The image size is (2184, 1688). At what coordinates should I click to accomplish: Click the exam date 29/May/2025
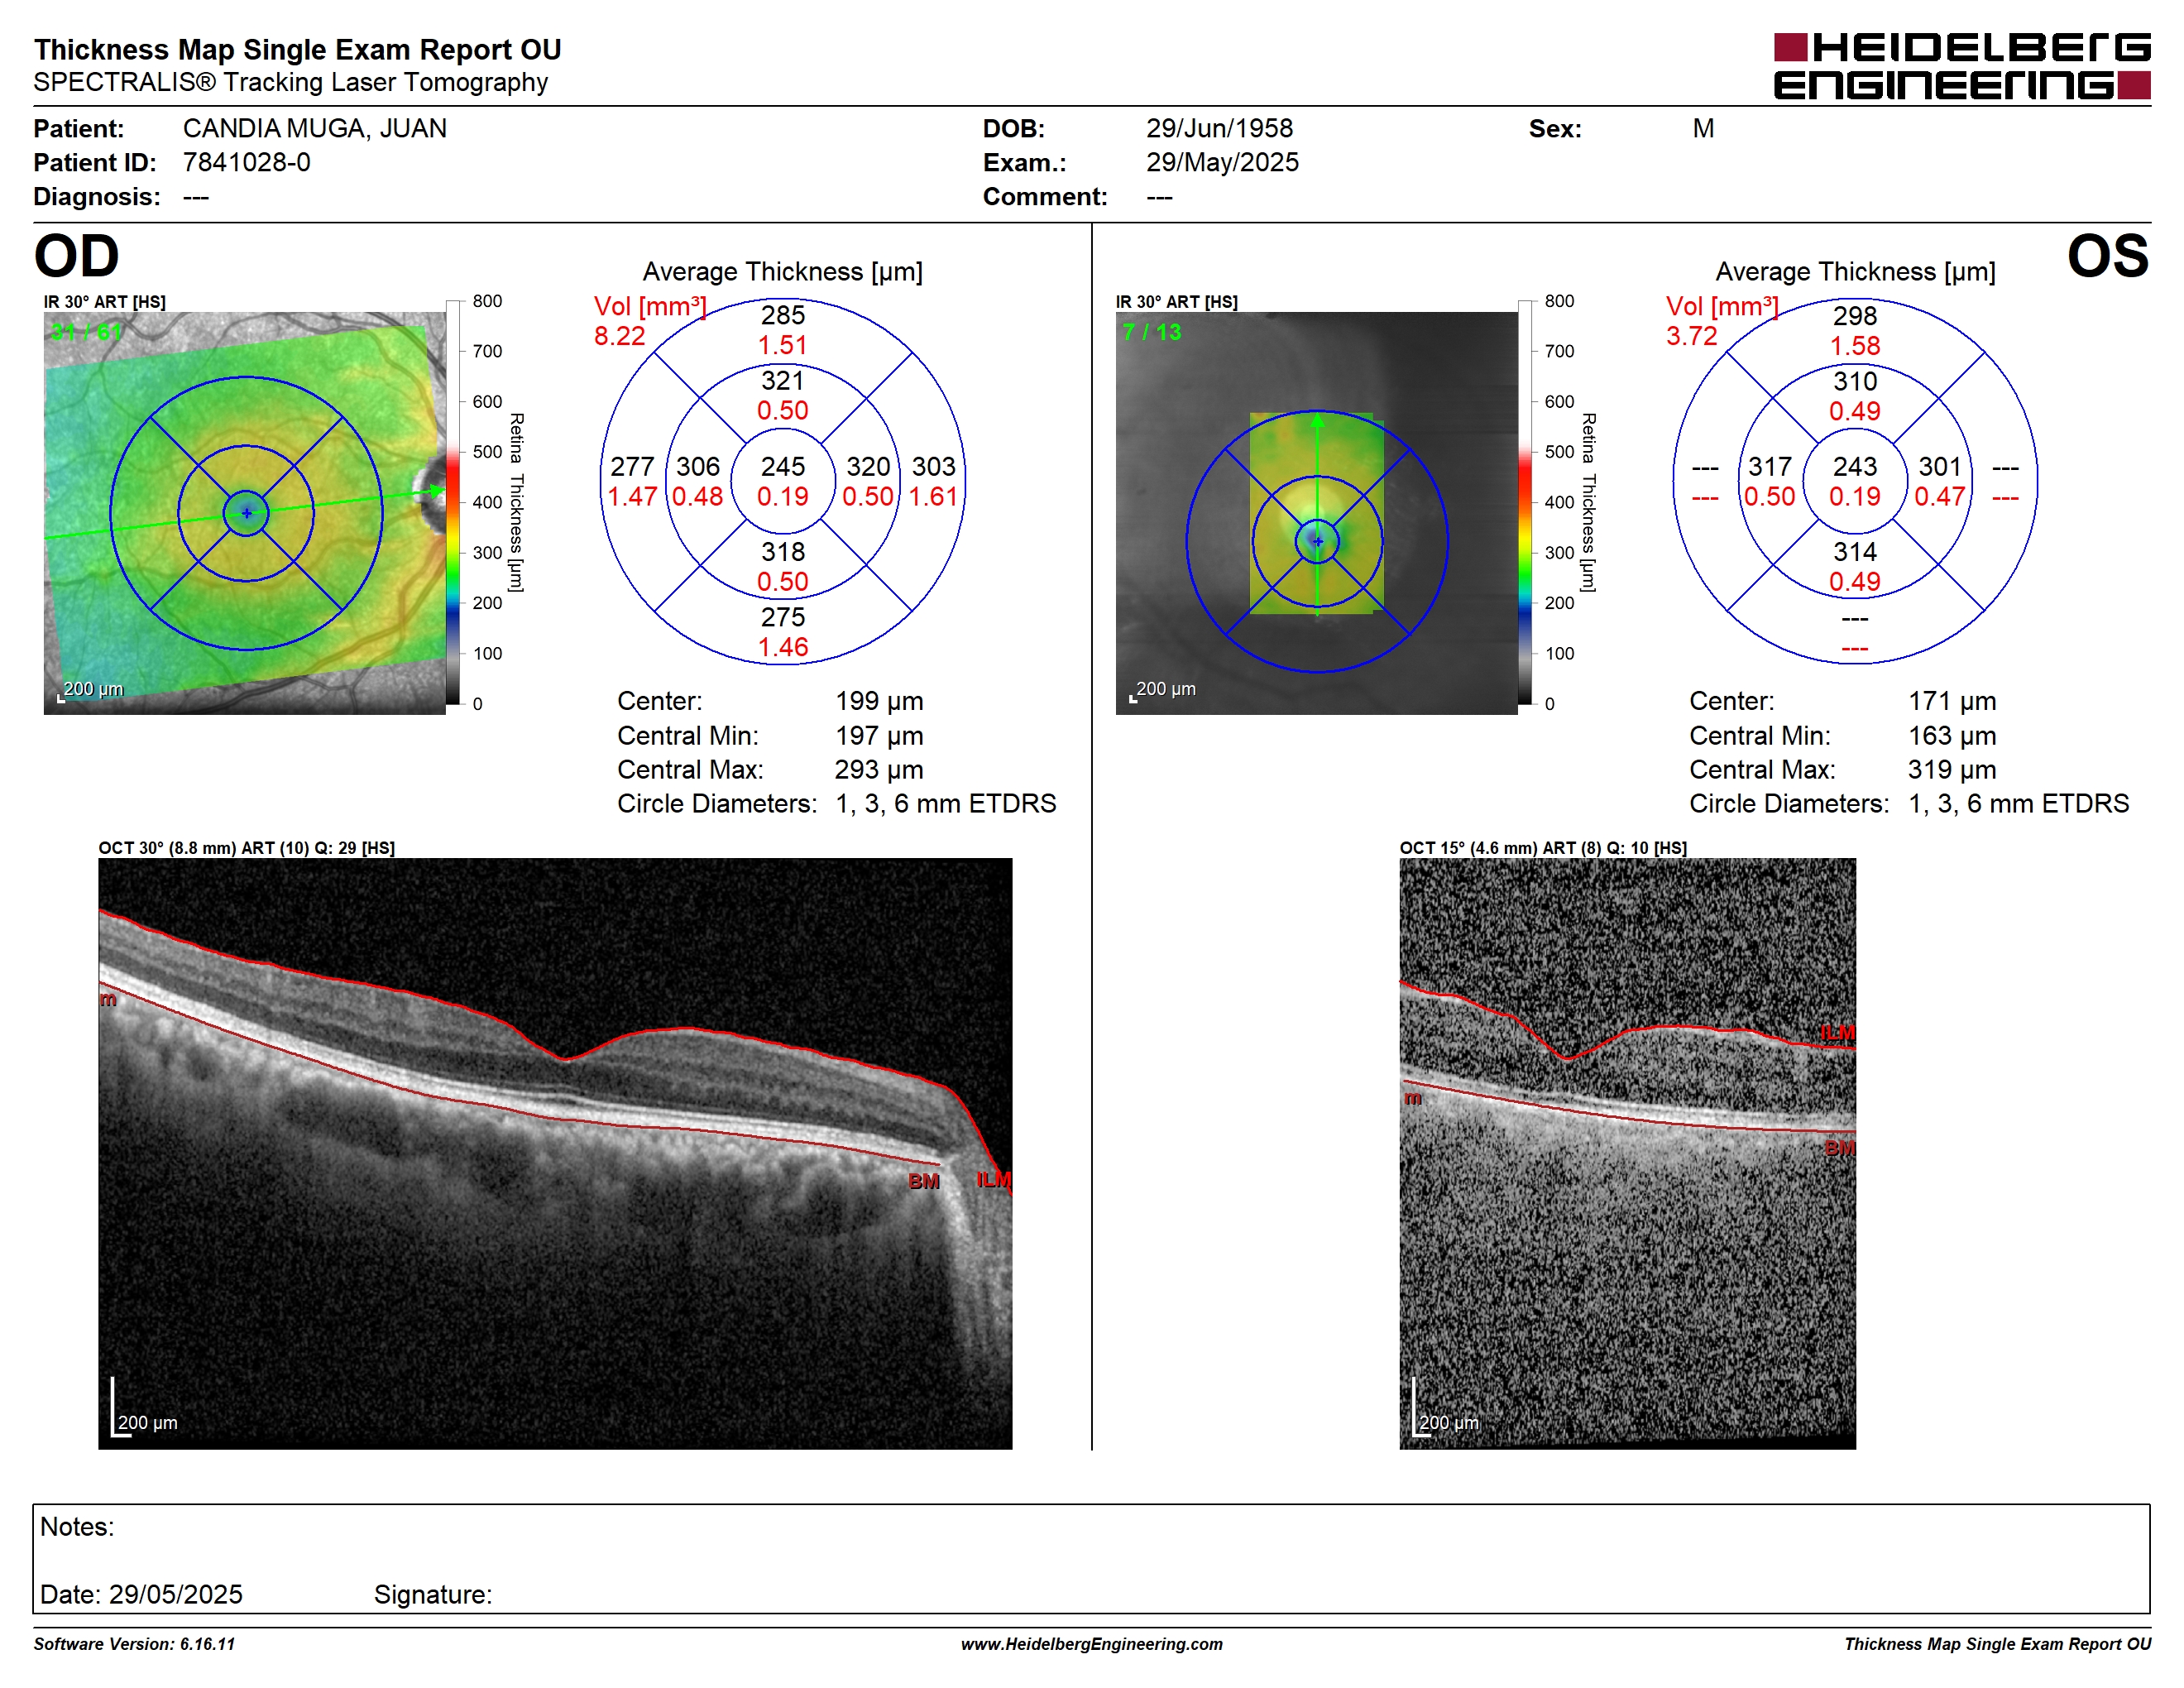pos(1223,163)
